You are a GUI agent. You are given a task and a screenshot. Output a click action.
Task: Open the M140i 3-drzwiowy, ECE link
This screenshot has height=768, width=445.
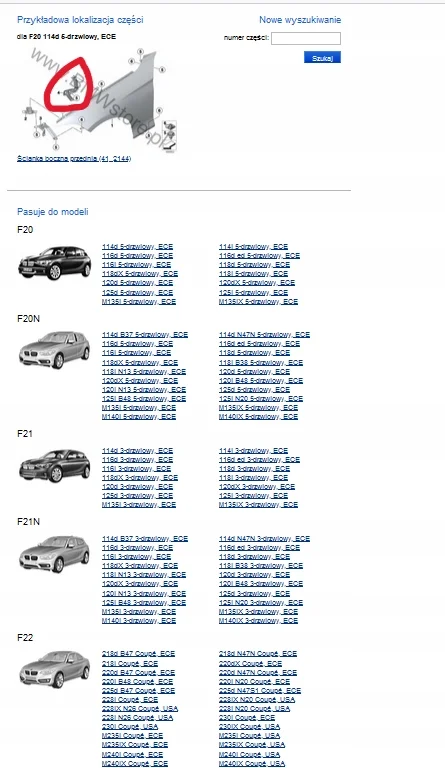click(139, 621)
